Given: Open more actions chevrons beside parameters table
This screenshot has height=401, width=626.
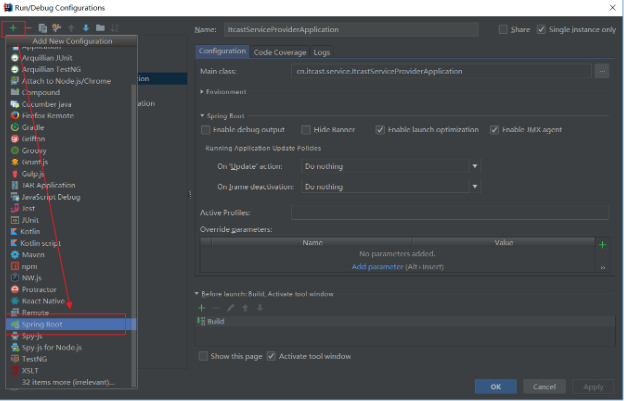Looking at the screenshot, I should point(602,268).
